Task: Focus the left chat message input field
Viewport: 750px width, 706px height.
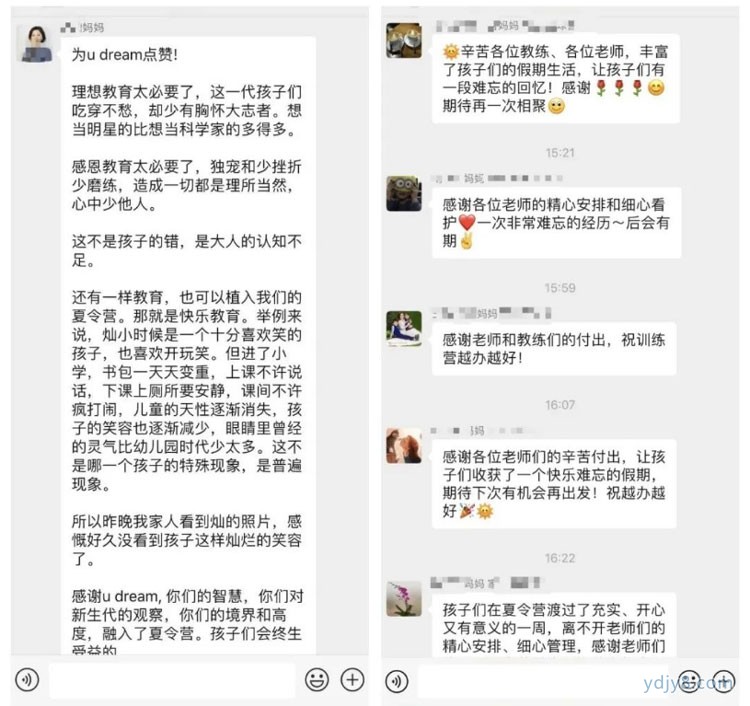Action: [x=172, y=680]
